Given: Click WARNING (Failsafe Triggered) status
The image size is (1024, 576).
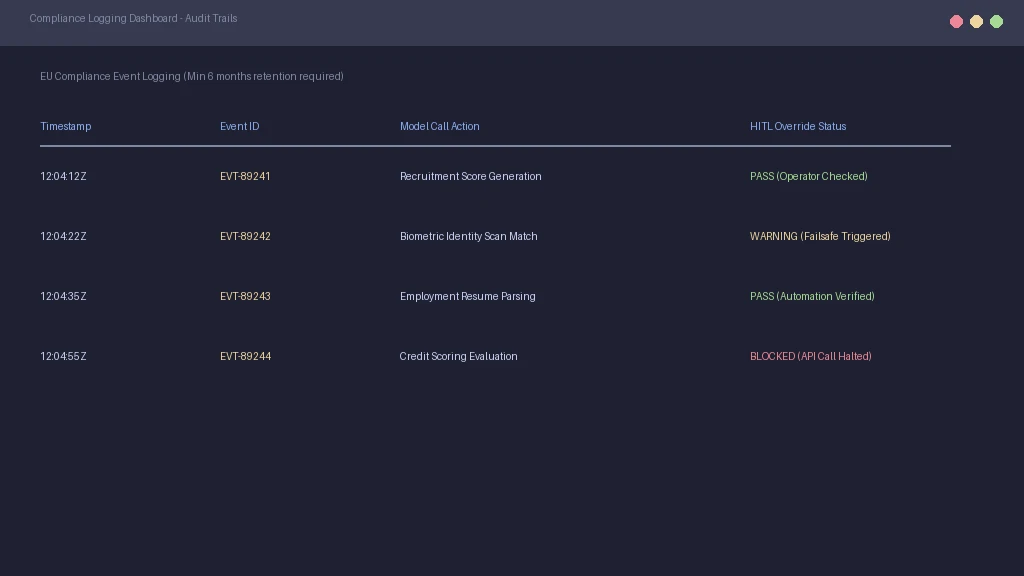Looking at the screenshot, I should click(x=820, y=236).
